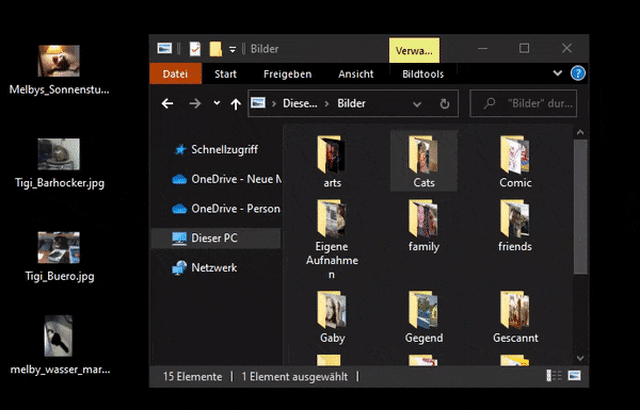This screenshot has width=640, height=410.
Task: Open the quick access toolbar customize dropdown
Action: [x=232, y=49]
